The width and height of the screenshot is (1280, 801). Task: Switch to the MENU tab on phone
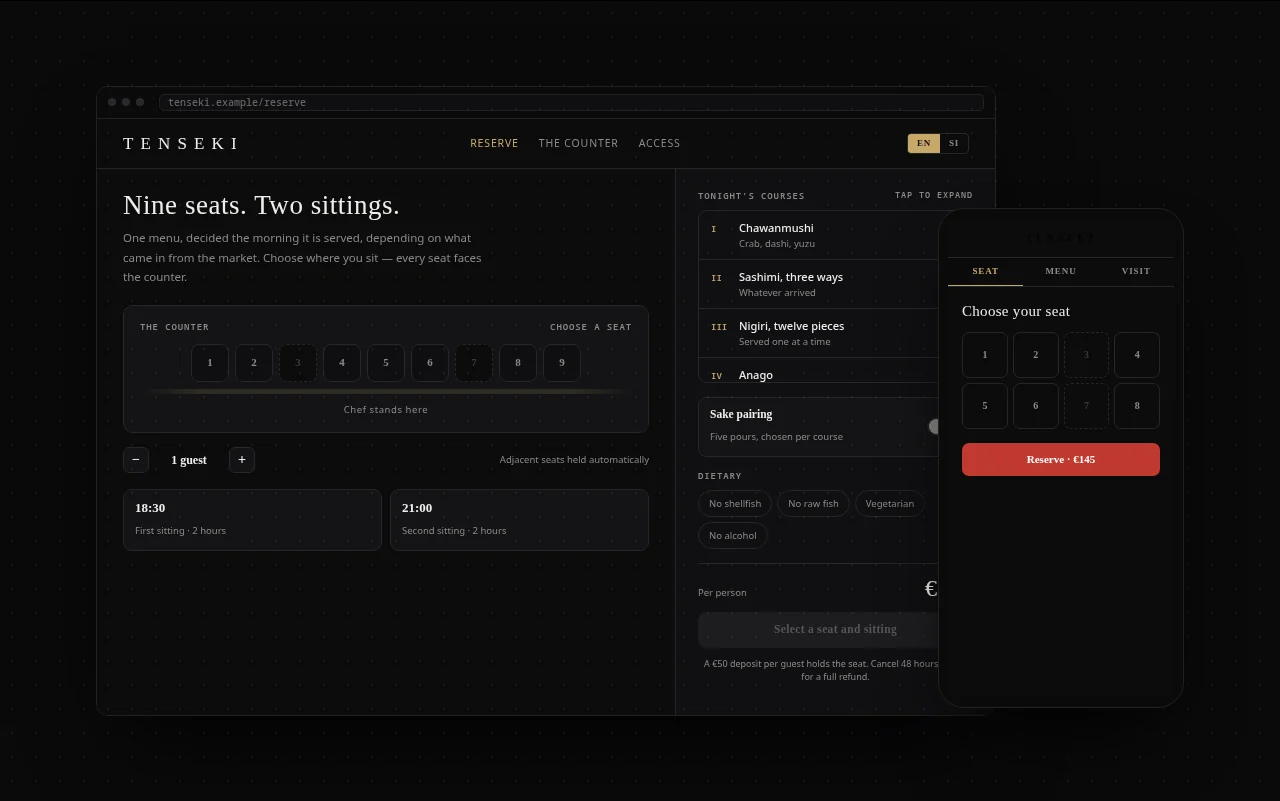[x=1061, y=271]
